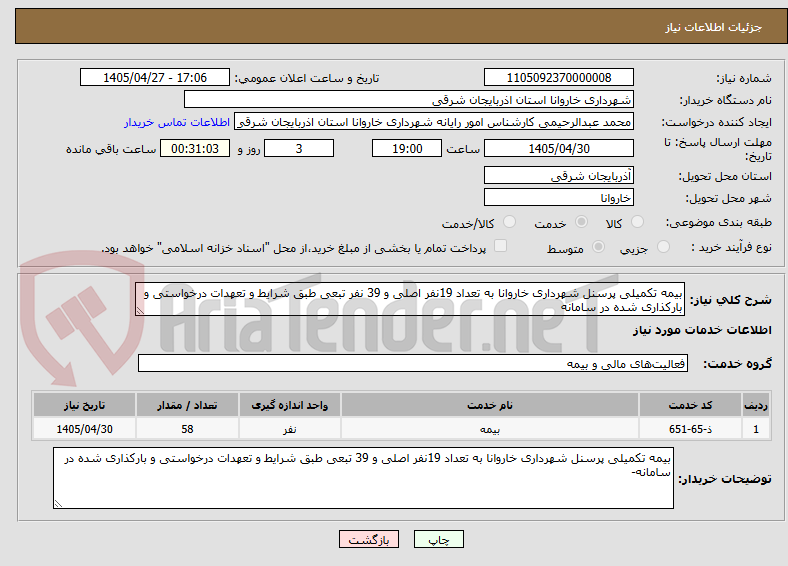
Task: Click the اطلاعات خدمات مورد نیاز heading
Action: point(702,330)
